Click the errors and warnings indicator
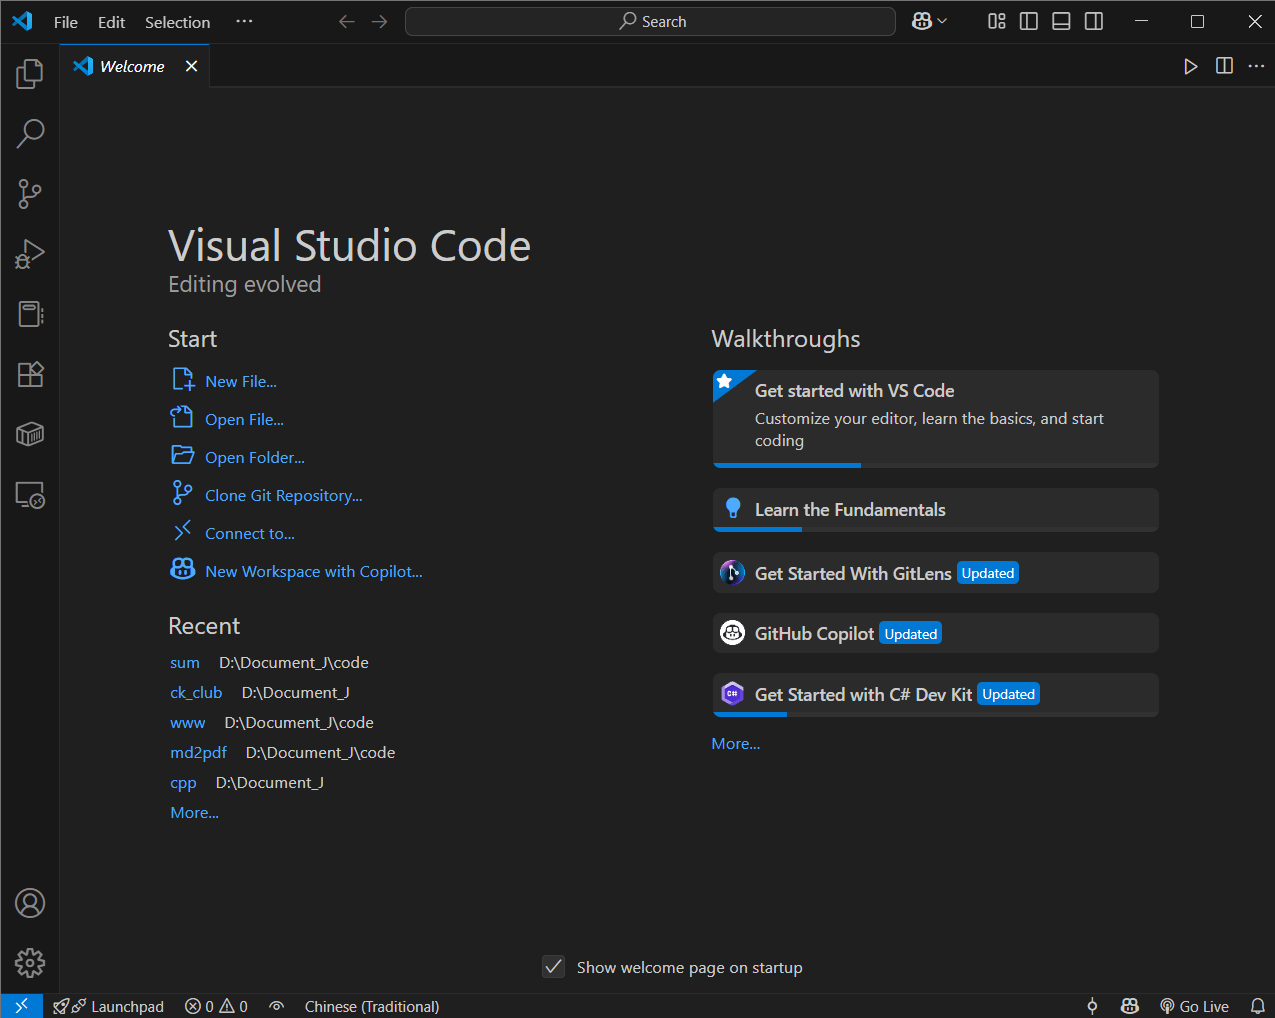The height and width of the screenshot is (1018, 1275). point(216,1006)
